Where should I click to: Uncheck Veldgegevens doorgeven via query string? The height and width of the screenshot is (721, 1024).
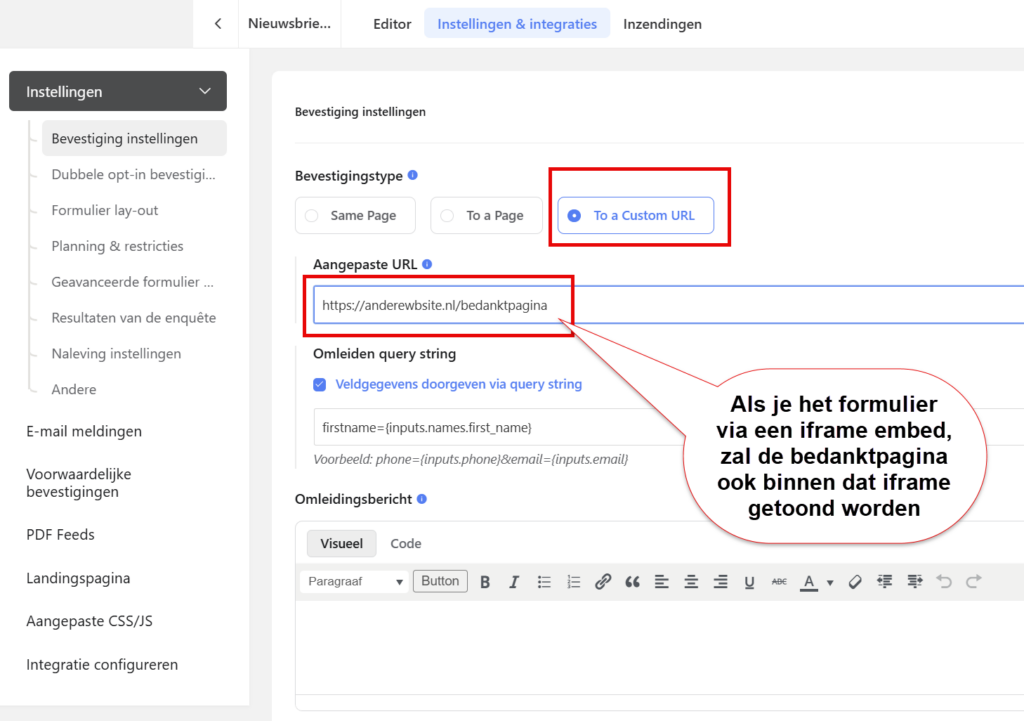pos(320,384)
